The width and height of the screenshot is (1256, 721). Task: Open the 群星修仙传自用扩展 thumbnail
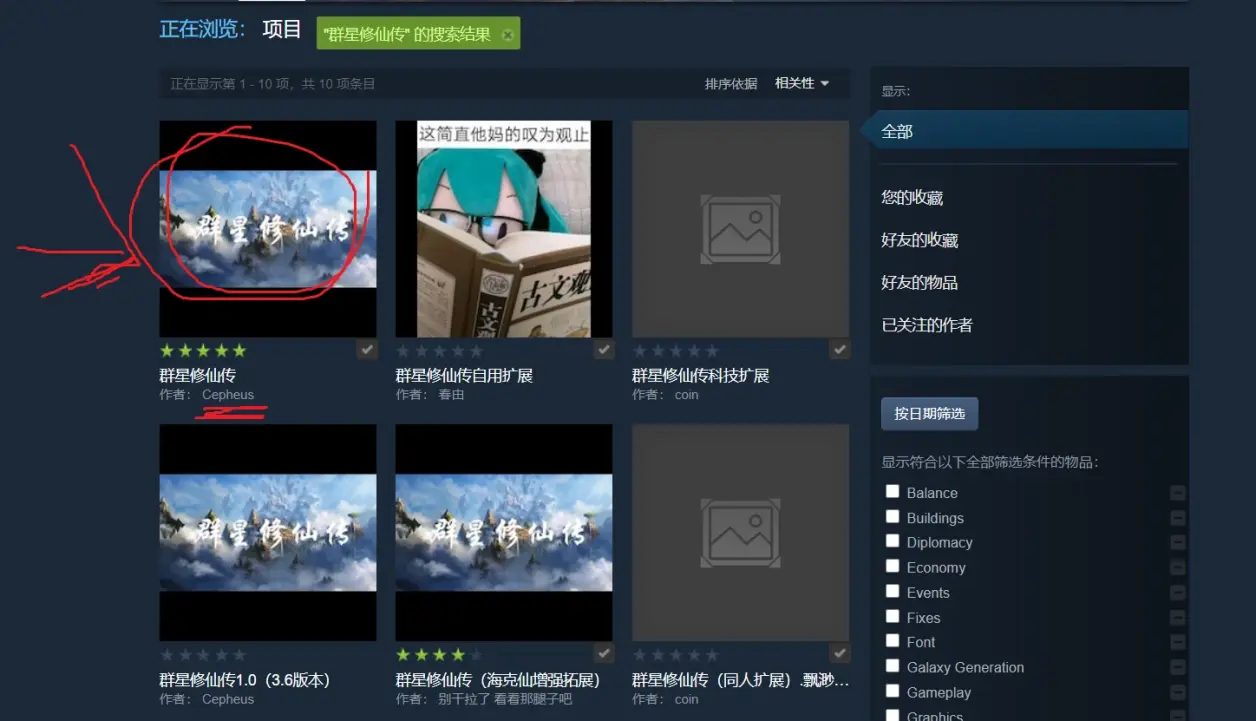click(x=504, y=229)
